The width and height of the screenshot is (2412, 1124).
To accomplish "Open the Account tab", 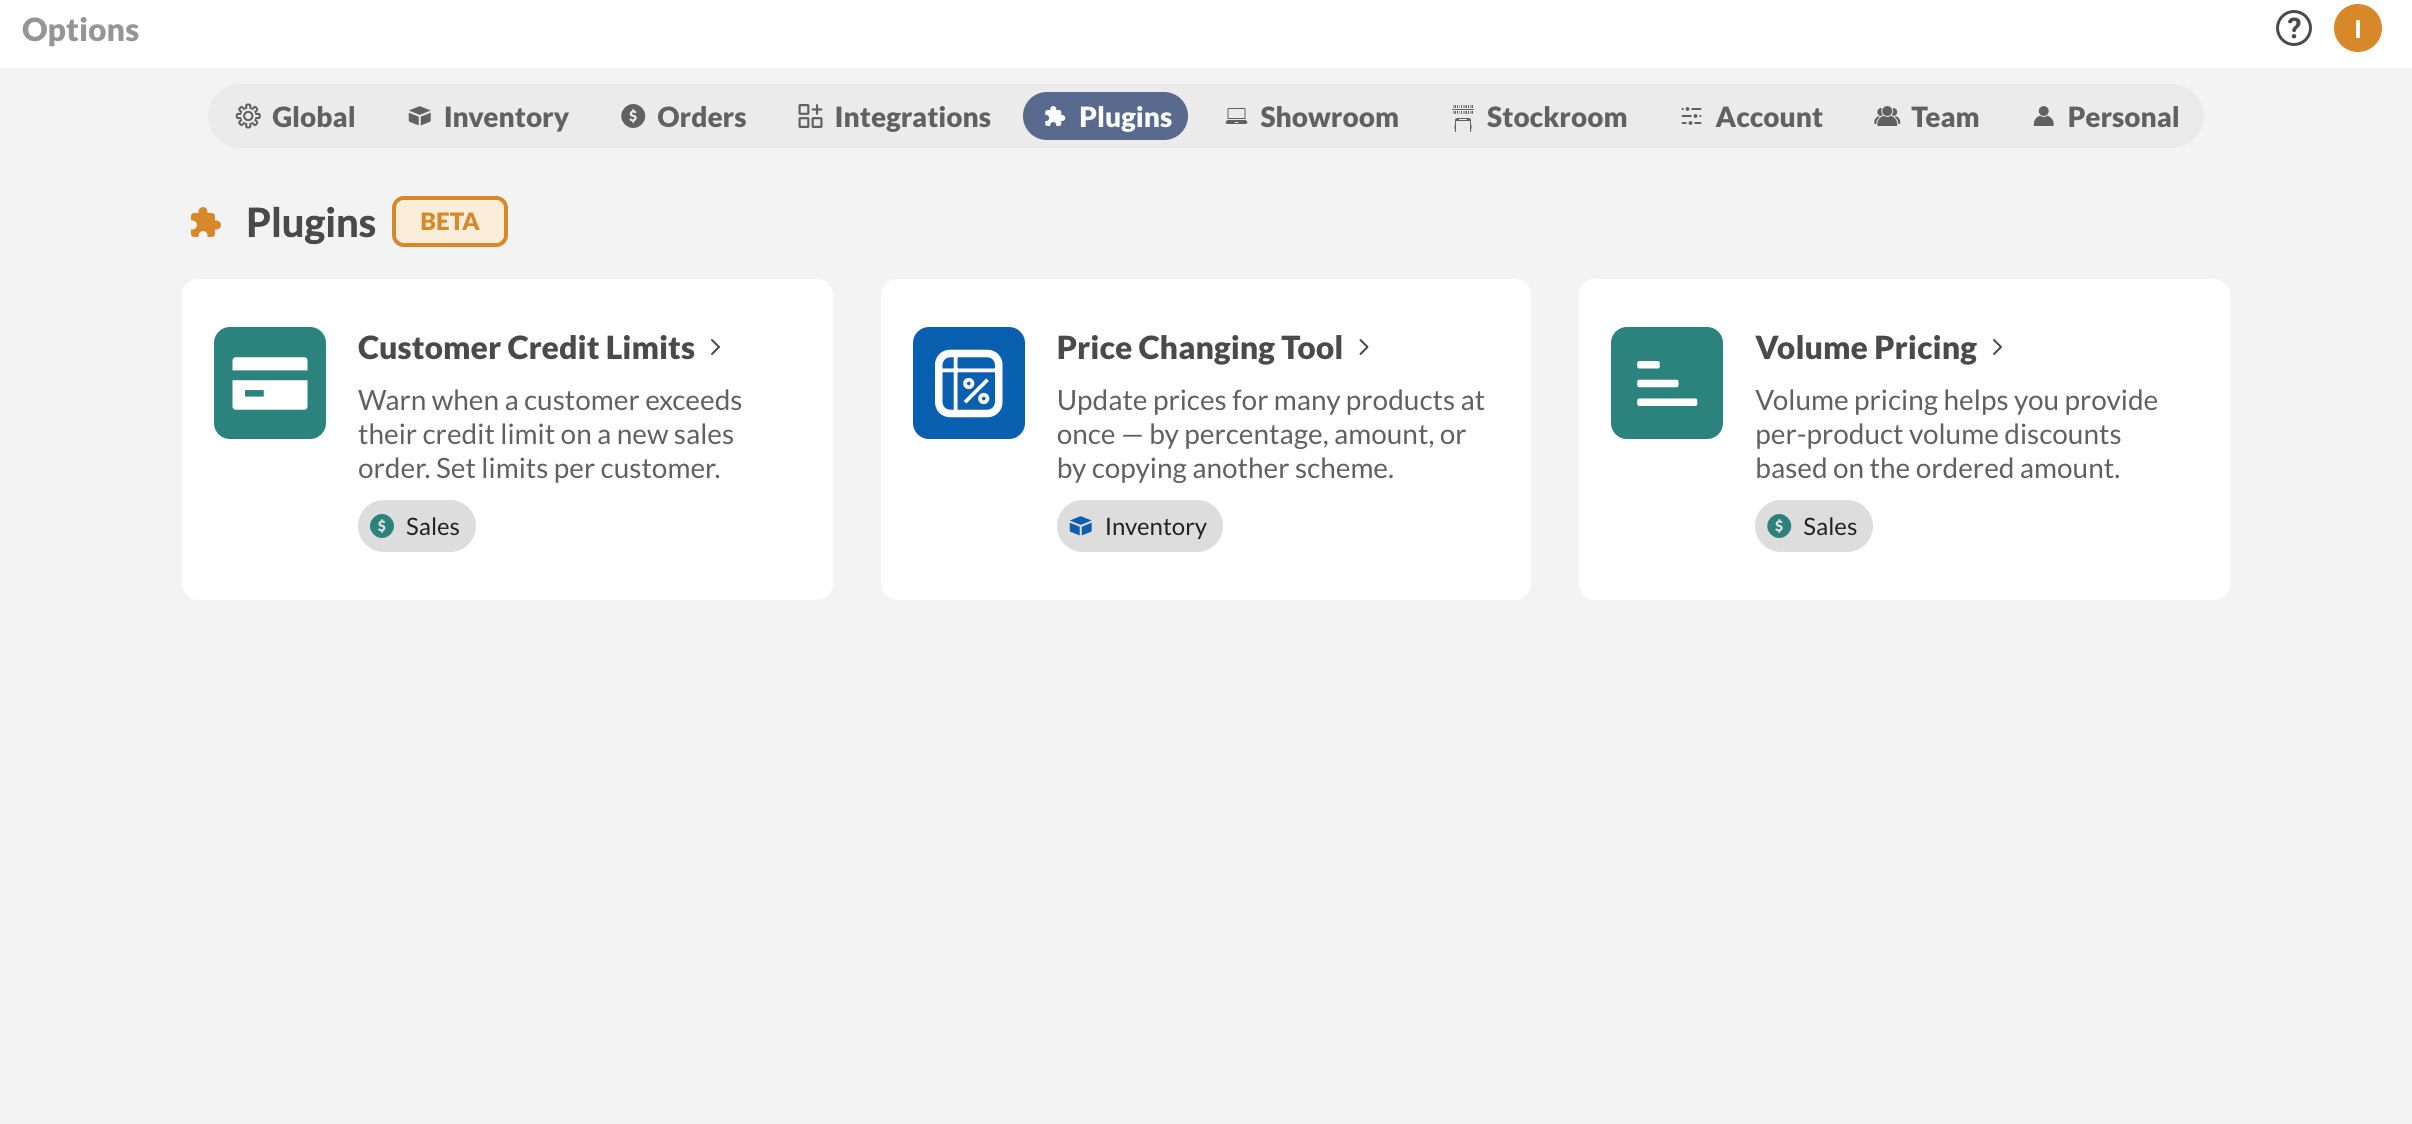I will pyautogui.click(x=1751, y=117).
